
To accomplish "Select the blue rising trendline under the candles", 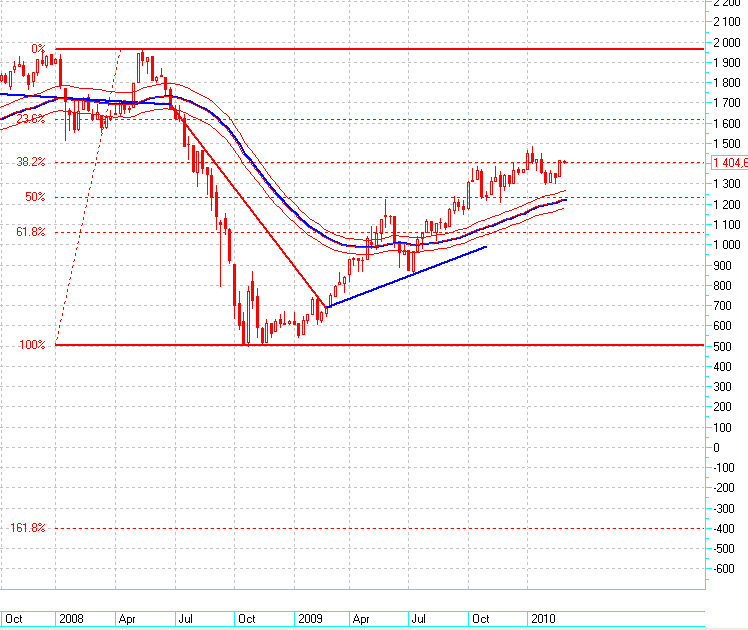I will [406, 277].
